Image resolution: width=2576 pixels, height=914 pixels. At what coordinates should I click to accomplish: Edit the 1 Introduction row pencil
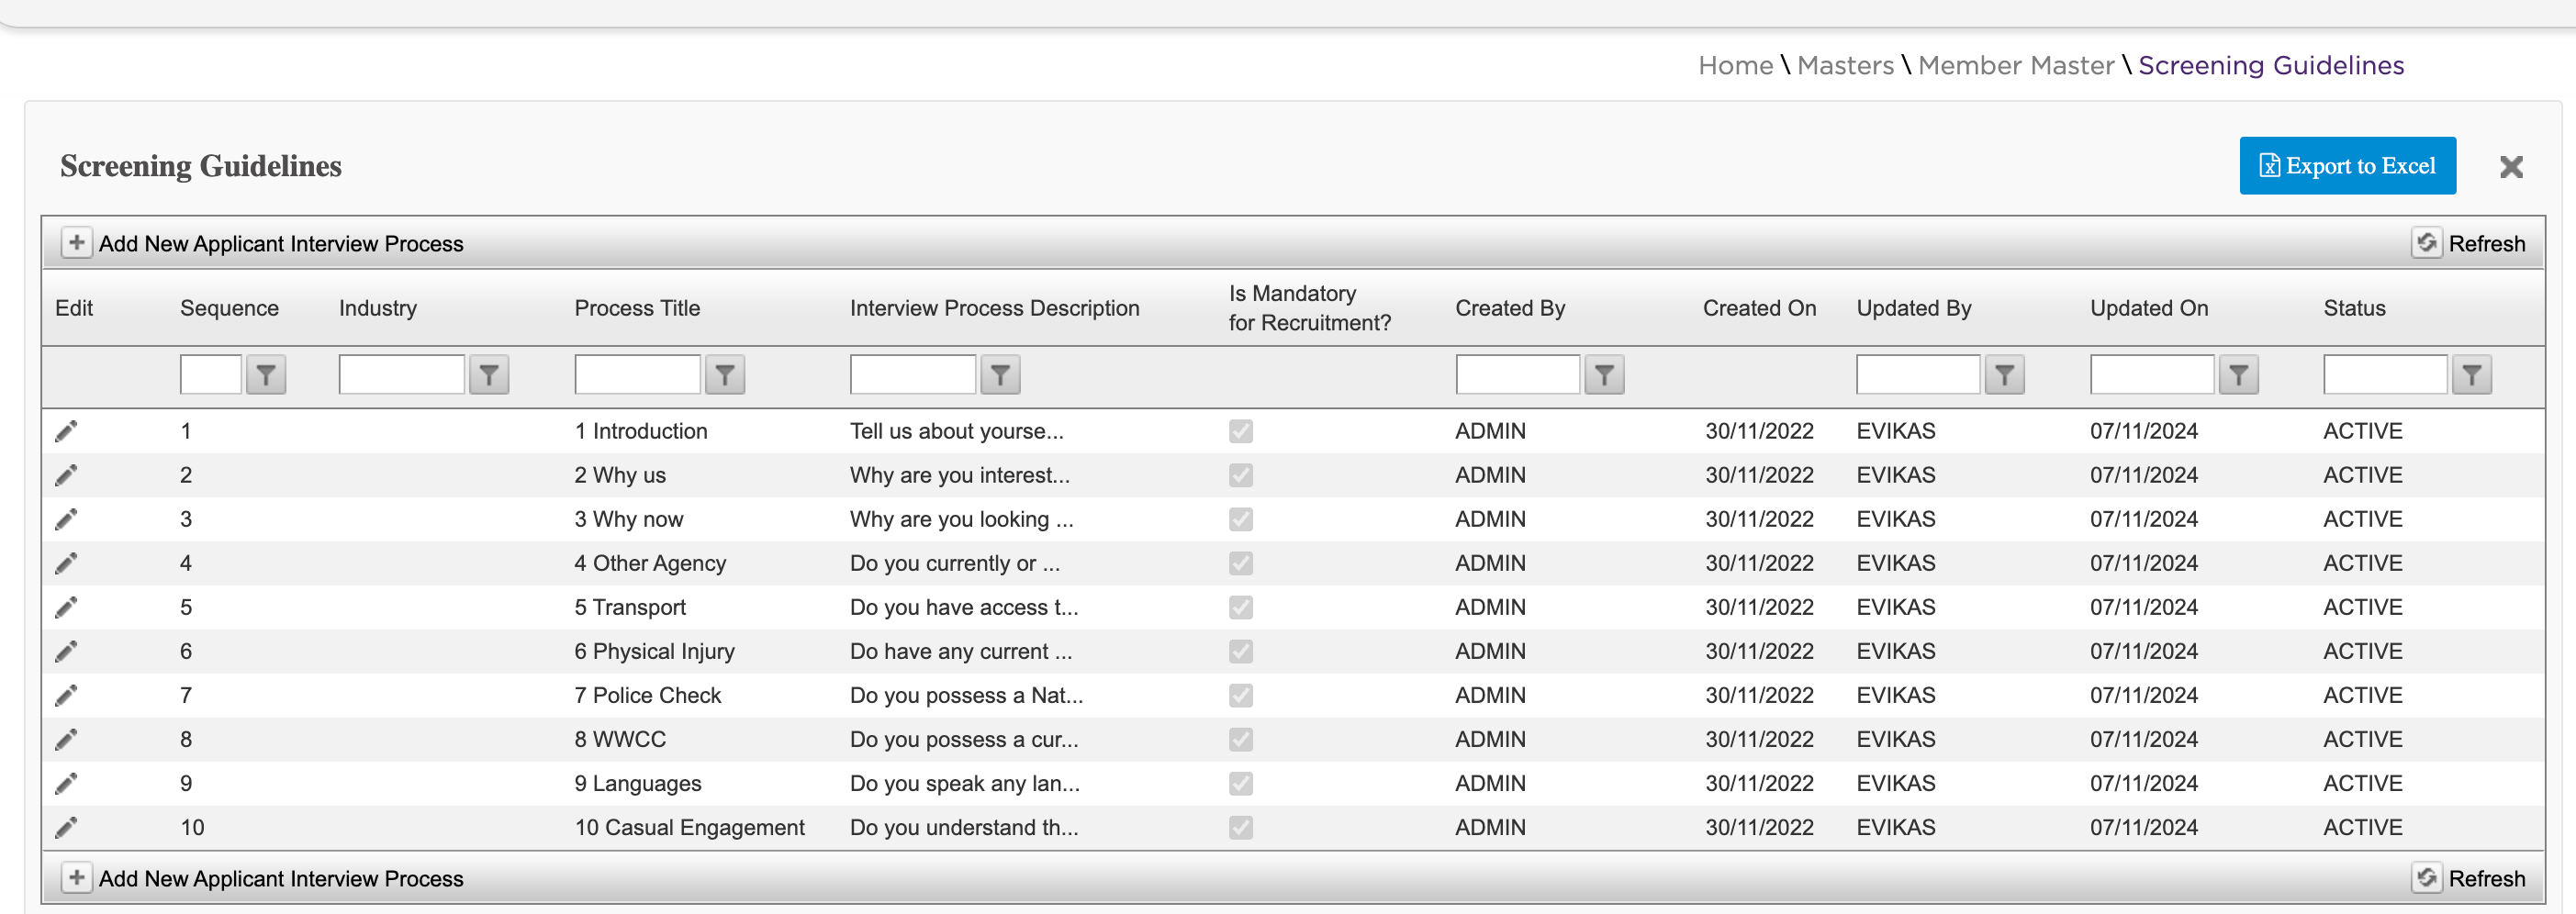click(x=66, y=431)
